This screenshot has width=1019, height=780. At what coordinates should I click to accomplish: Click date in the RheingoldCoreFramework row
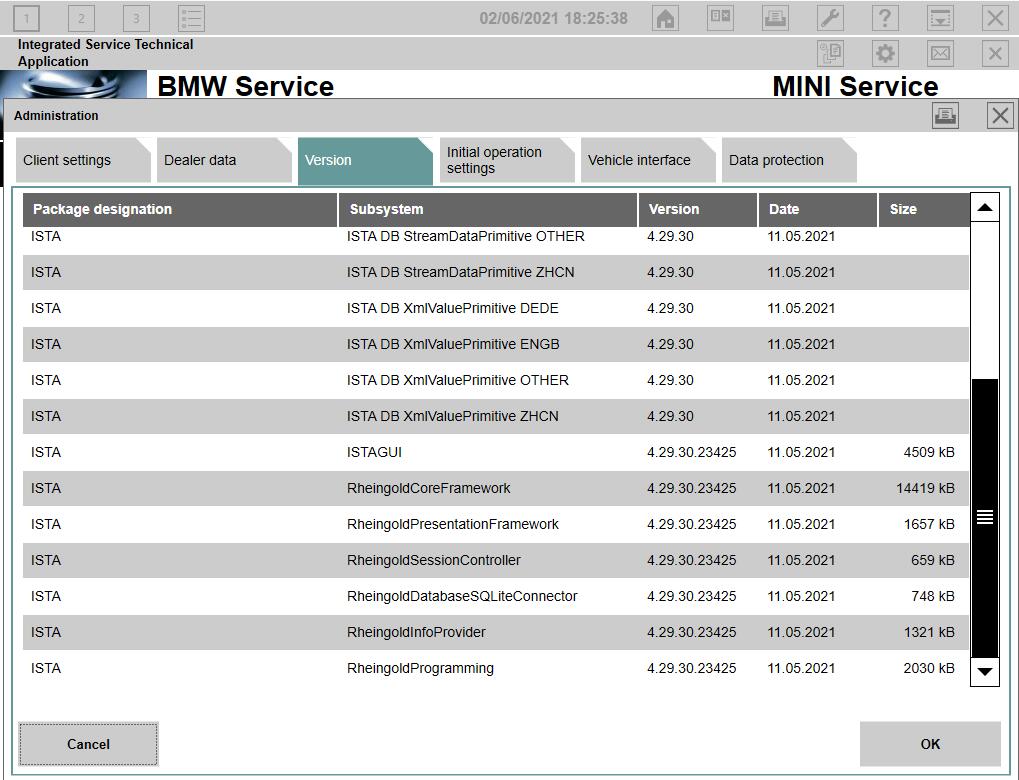click(x=801, y=489)
